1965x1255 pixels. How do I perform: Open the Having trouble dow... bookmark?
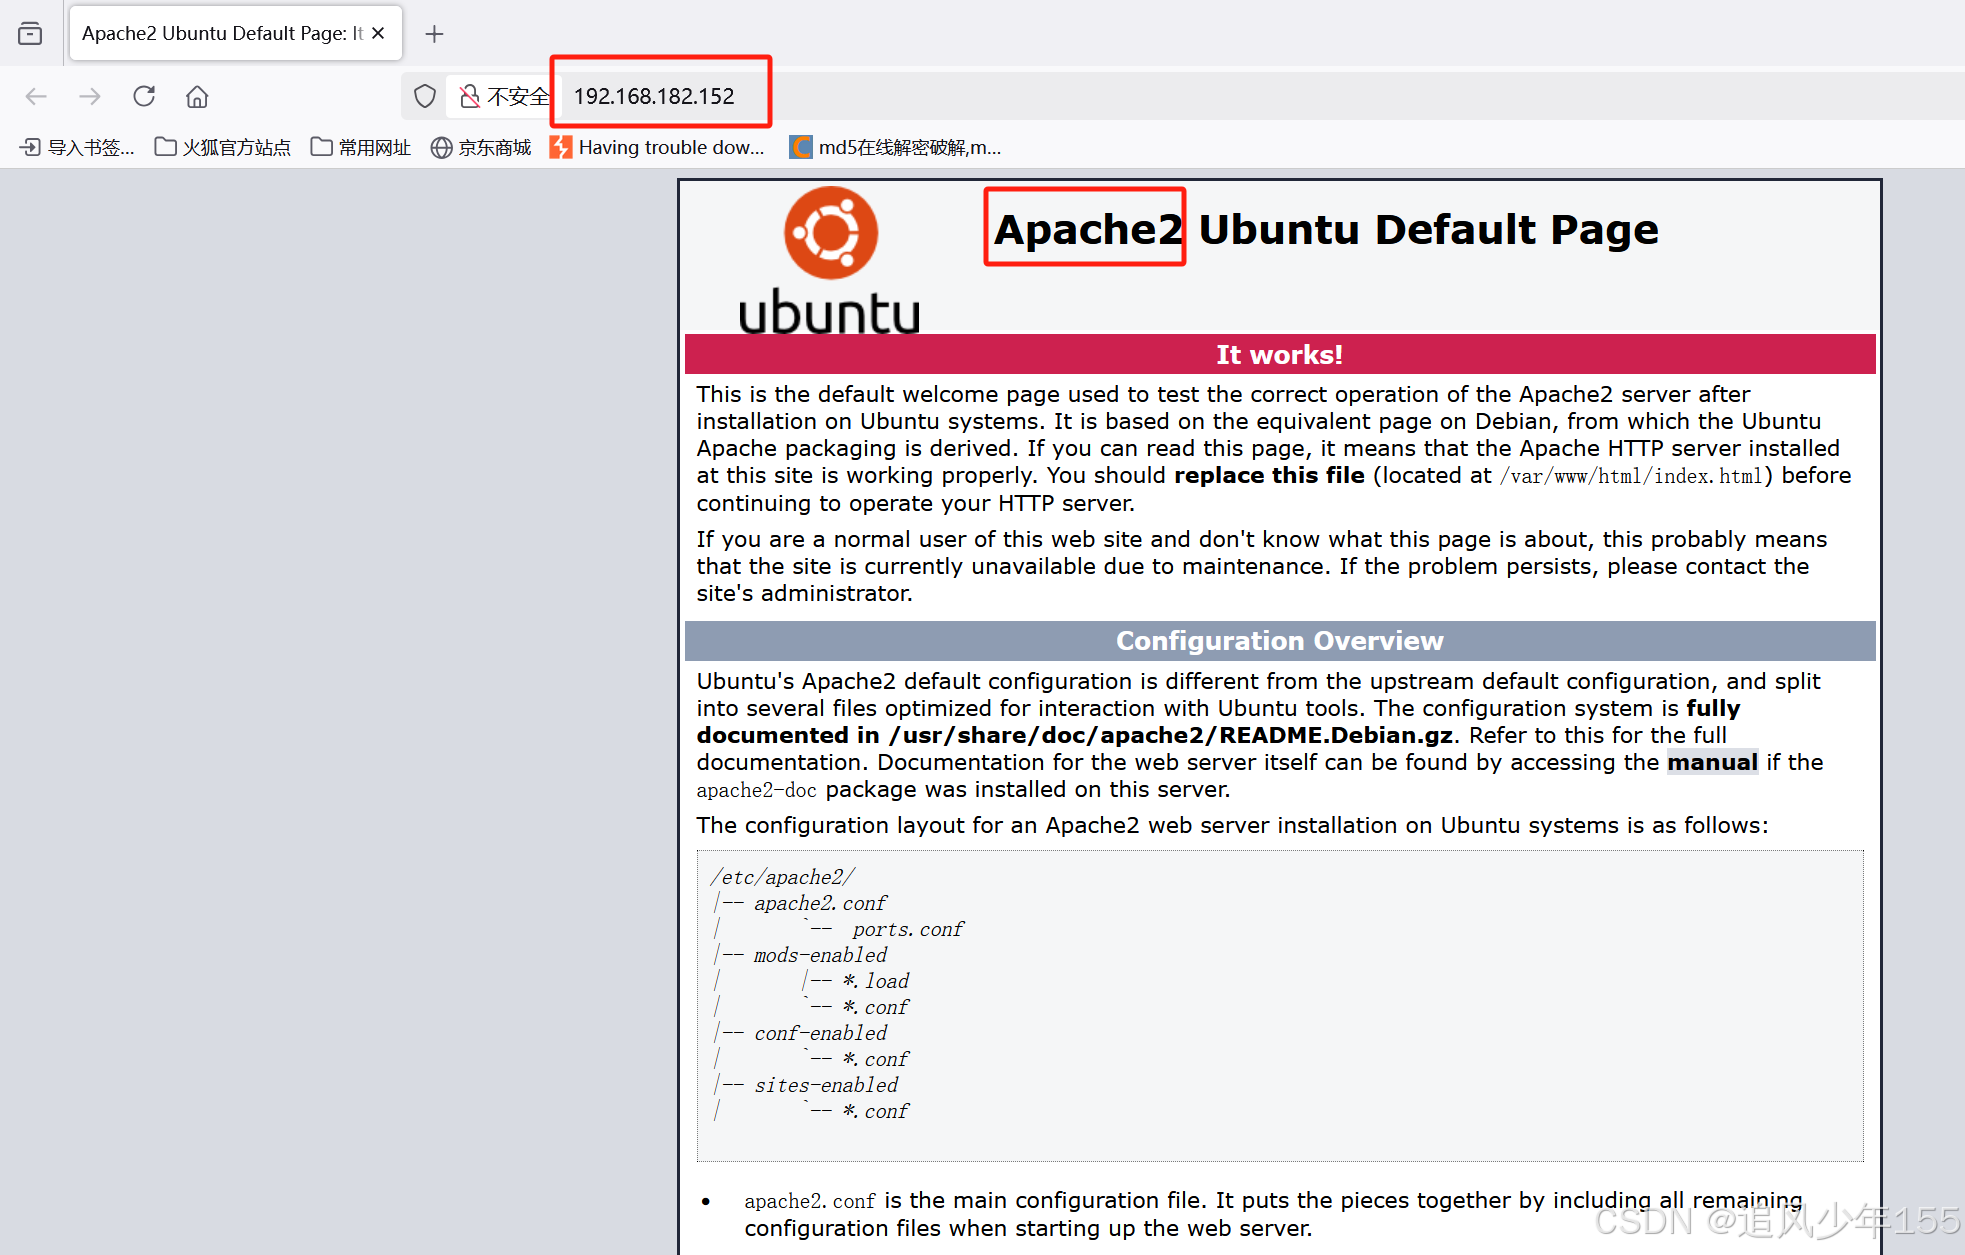658,148
